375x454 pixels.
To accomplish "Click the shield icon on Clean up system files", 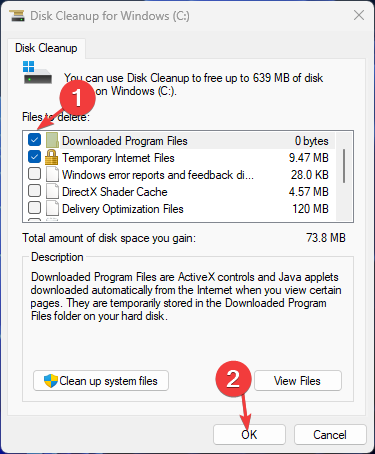I will pos(51,381).
